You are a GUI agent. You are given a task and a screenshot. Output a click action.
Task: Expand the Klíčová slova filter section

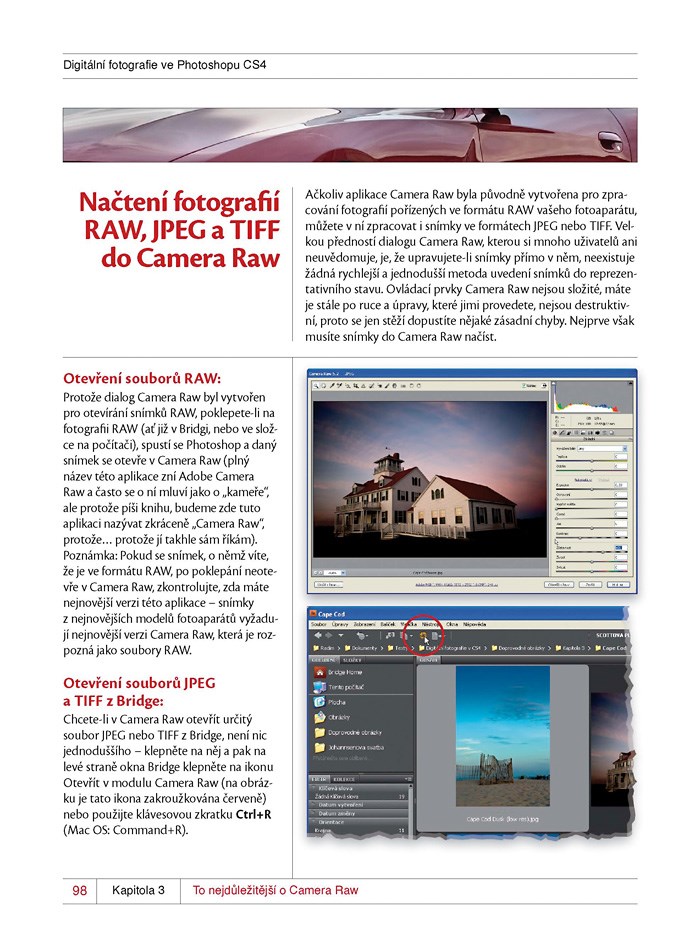click(313, 788)
